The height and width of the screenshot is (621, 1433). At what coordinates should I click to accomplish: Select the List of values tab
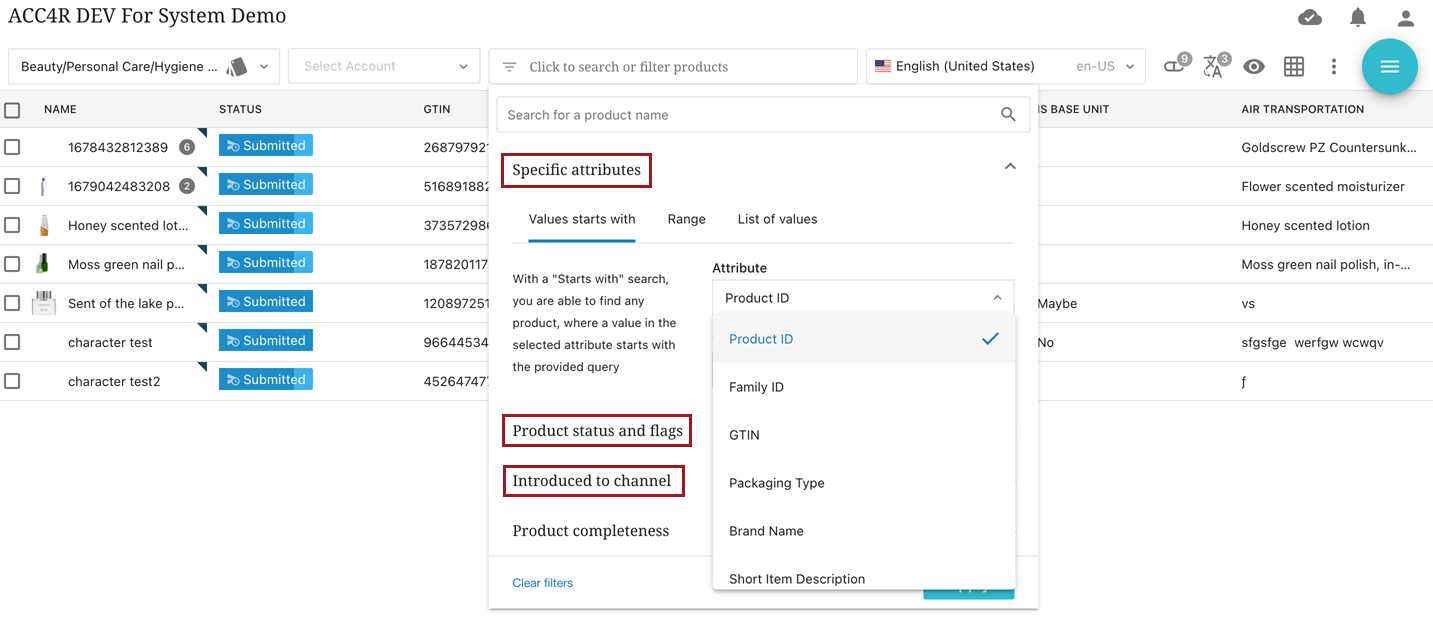pyautogui.click(x=777, y=219)
